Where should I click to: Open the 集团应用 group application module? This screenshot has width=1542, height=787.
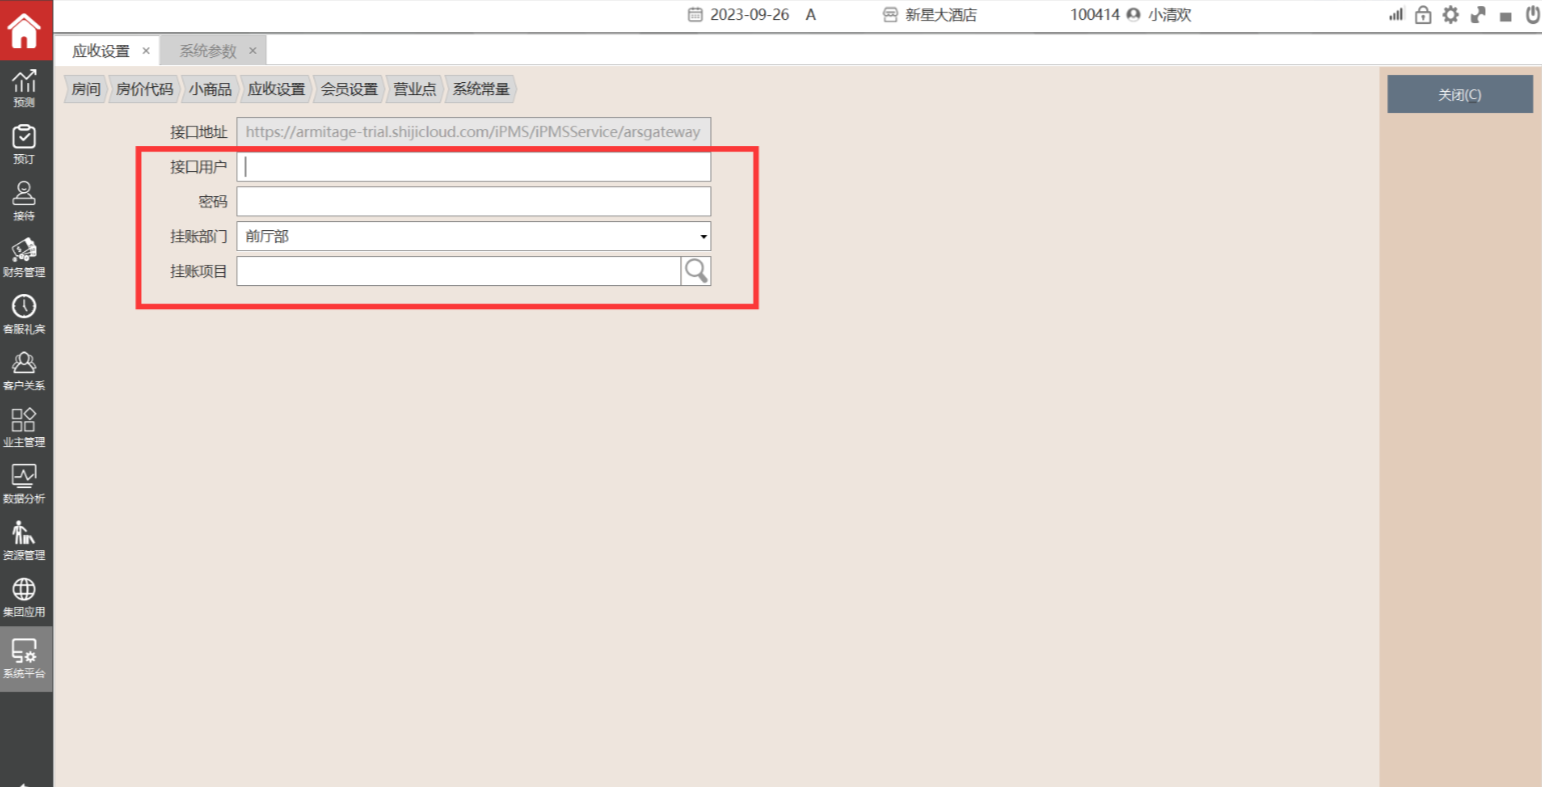[x=24, y=596]
